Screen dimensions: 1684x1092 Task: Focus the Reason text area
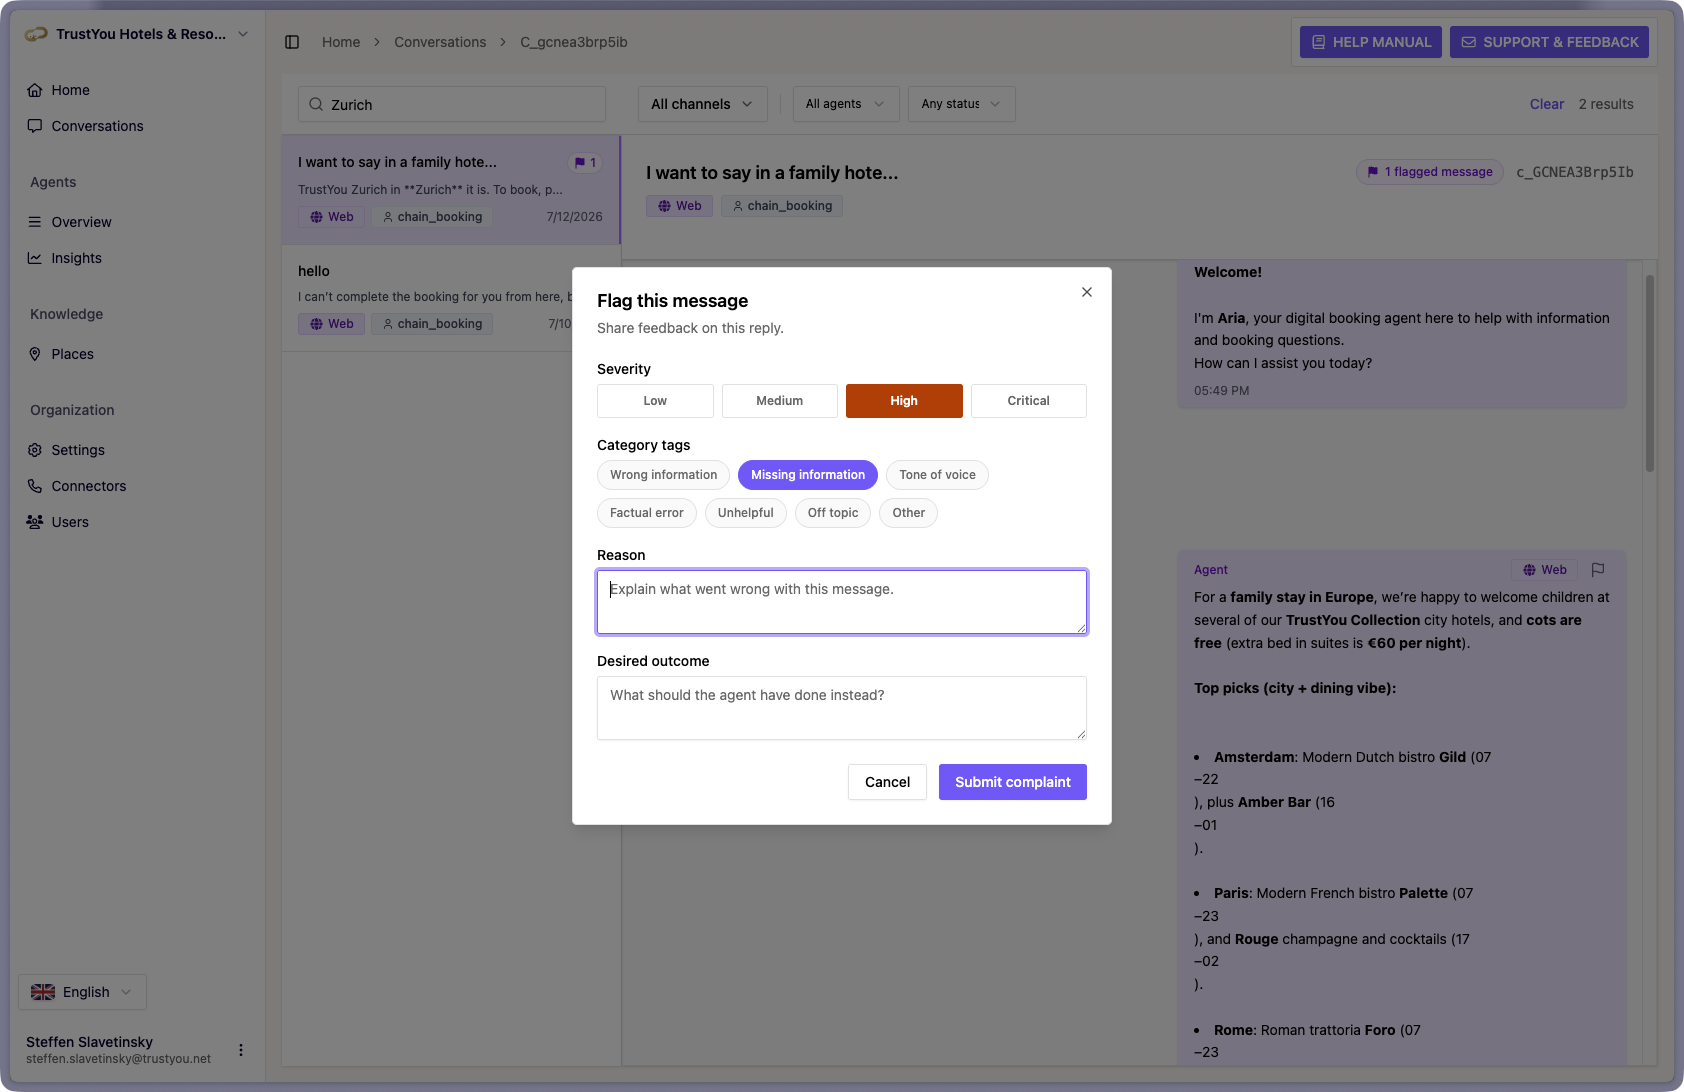coord(842,602)
